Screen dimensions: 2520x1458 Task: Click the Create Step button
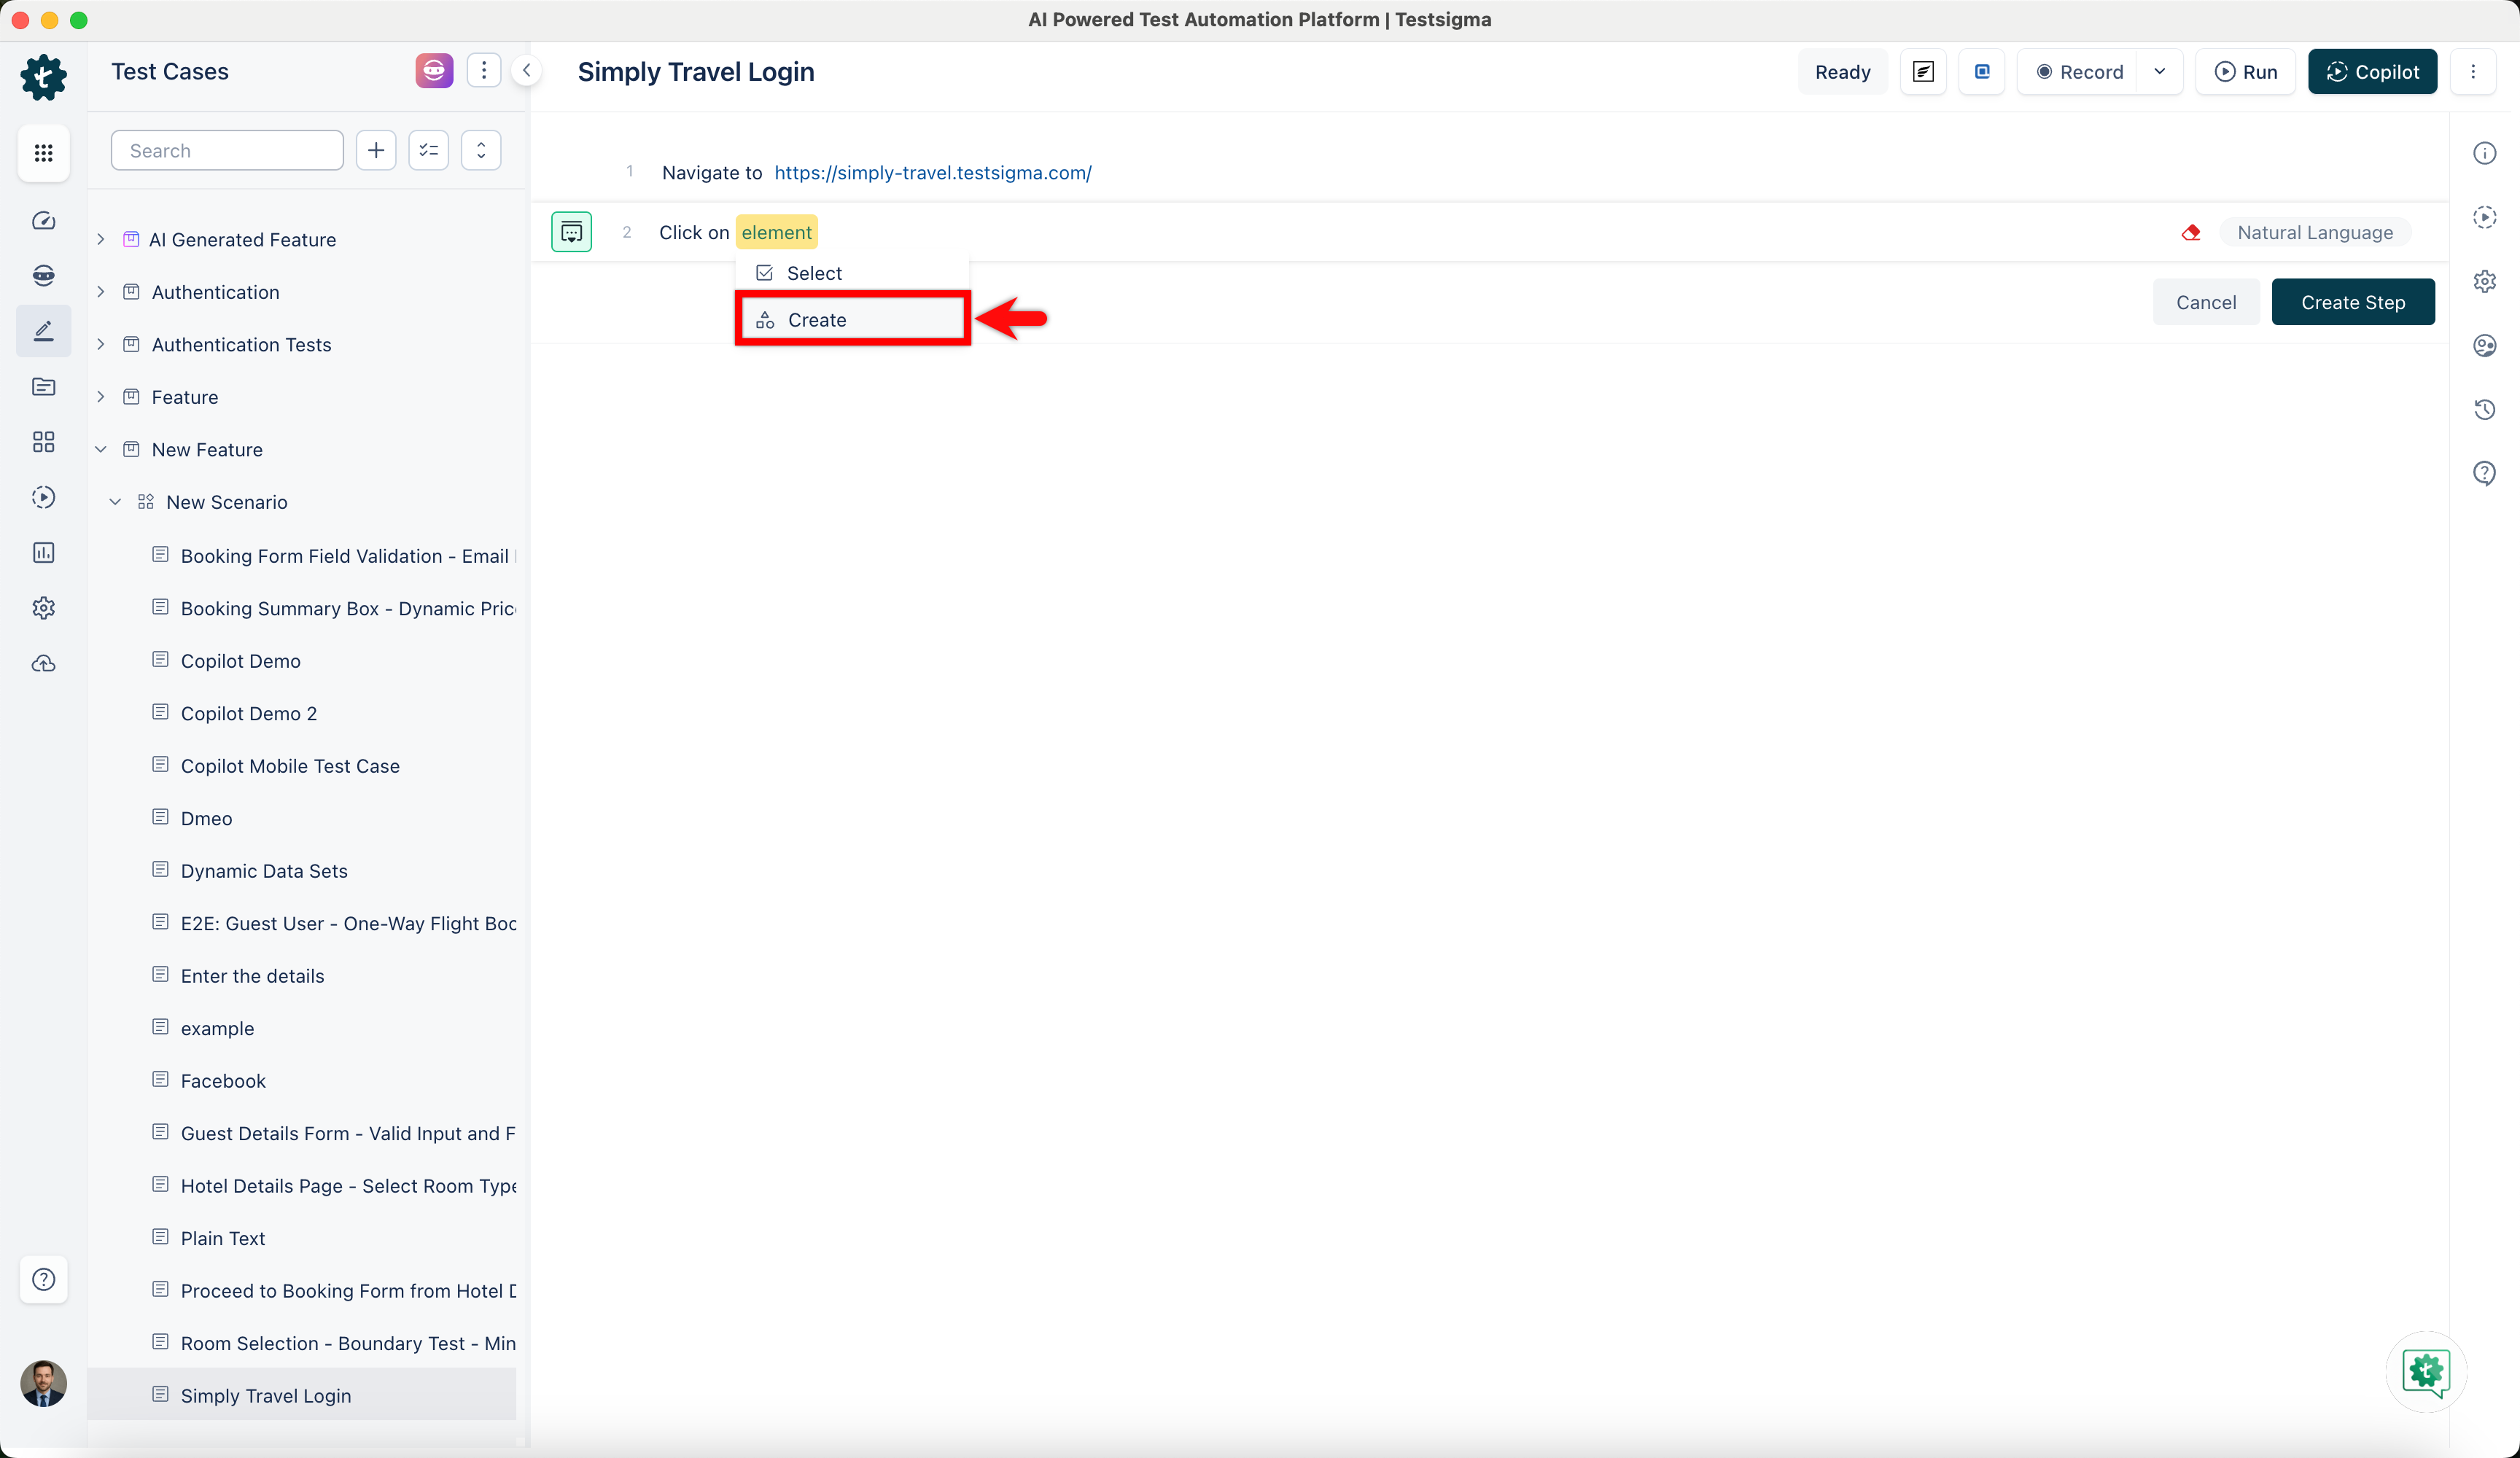coord(2353,302)
